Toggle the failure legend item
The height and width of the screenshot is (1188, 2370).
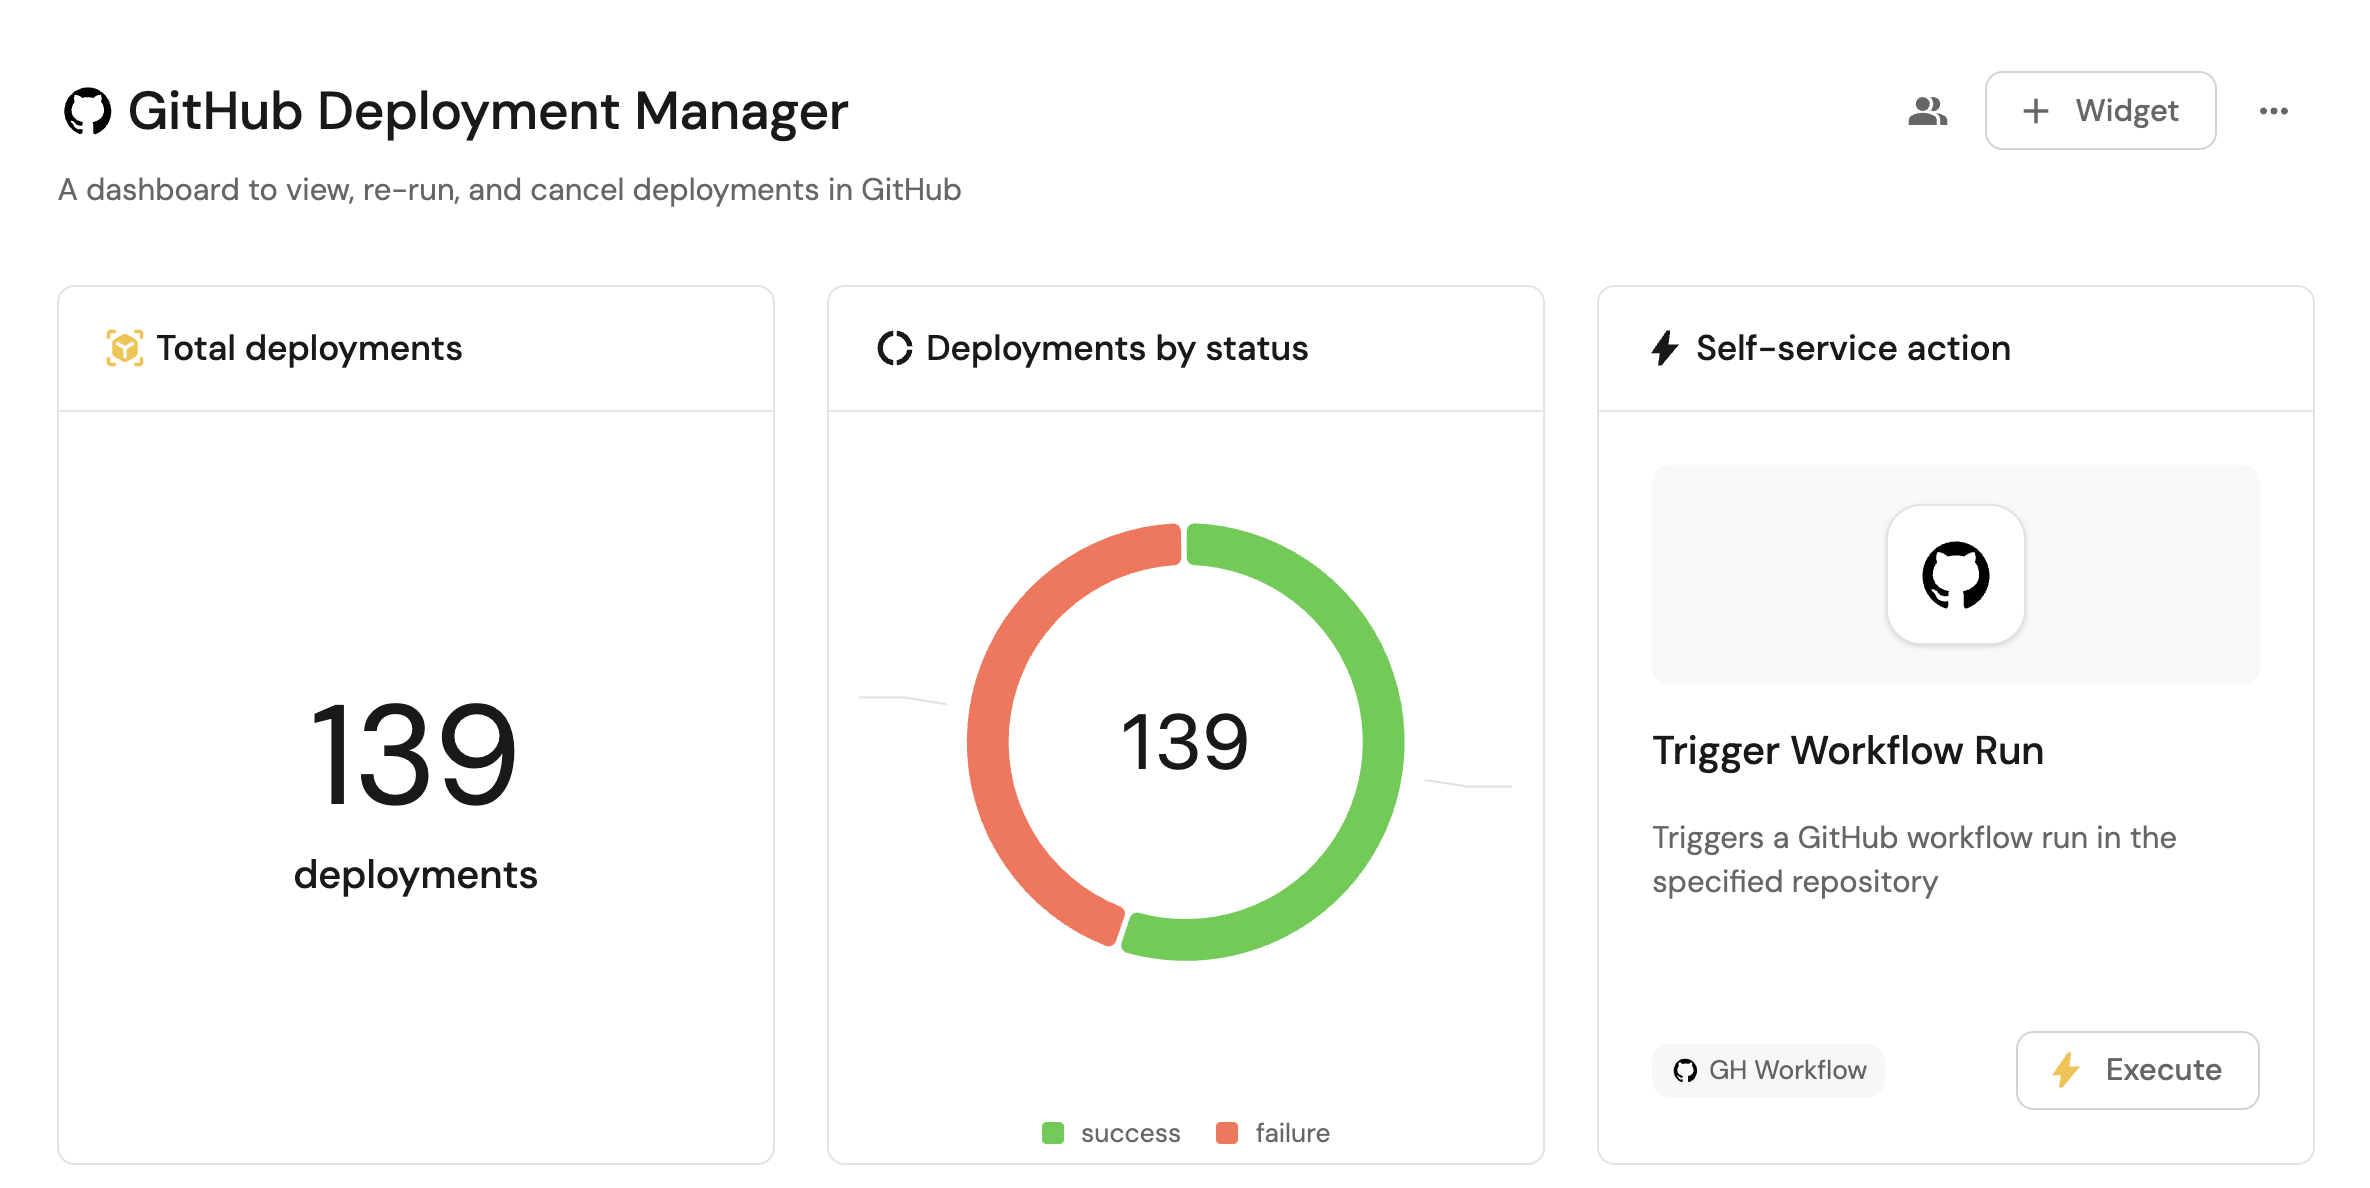tap(1292, 1133)
